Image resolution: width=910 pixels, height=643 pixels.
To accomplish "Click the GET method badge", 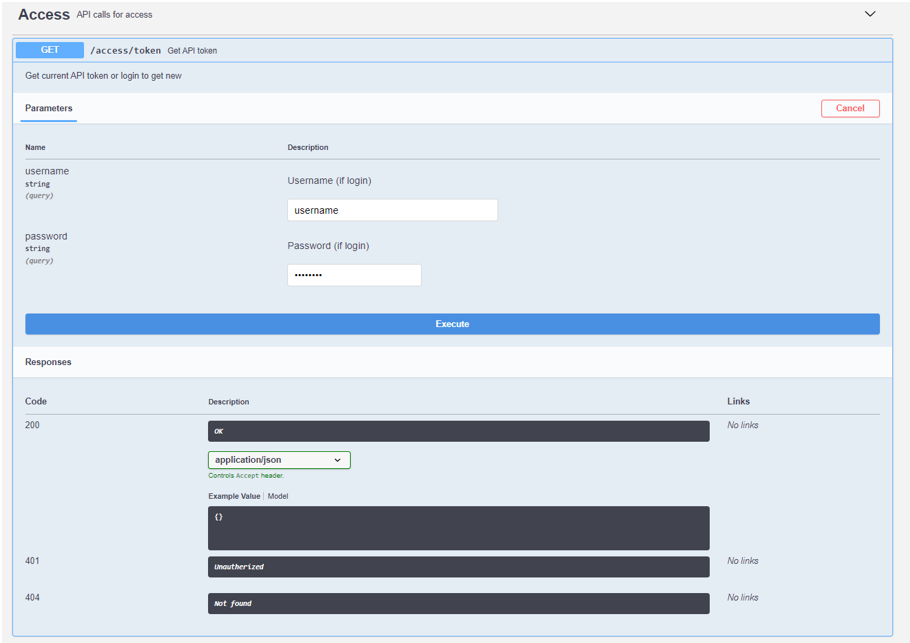I will click(50, 50).
